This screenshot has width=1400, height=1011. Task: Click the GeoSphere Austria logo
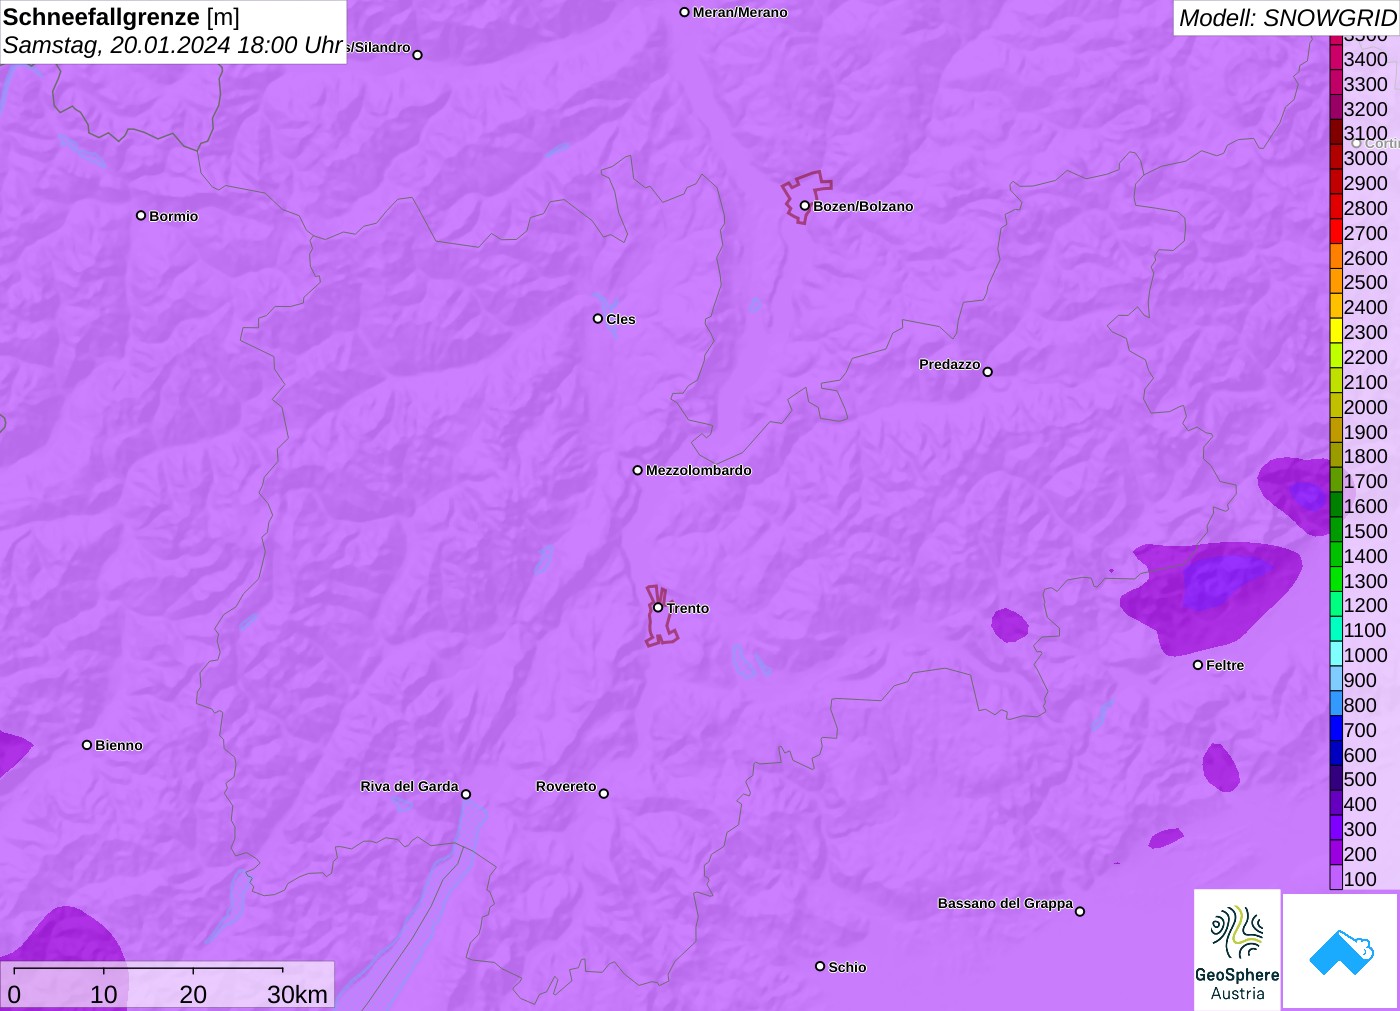[x=1237, y=949]
